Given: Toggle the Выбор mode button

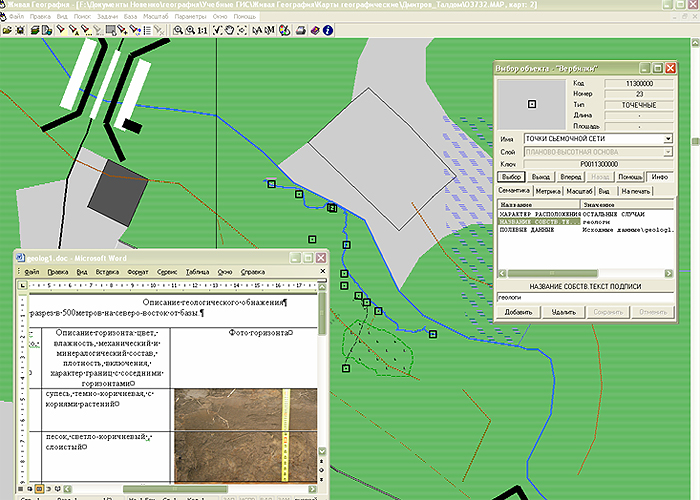Looking at the screenshot, I should coord(510,176).
